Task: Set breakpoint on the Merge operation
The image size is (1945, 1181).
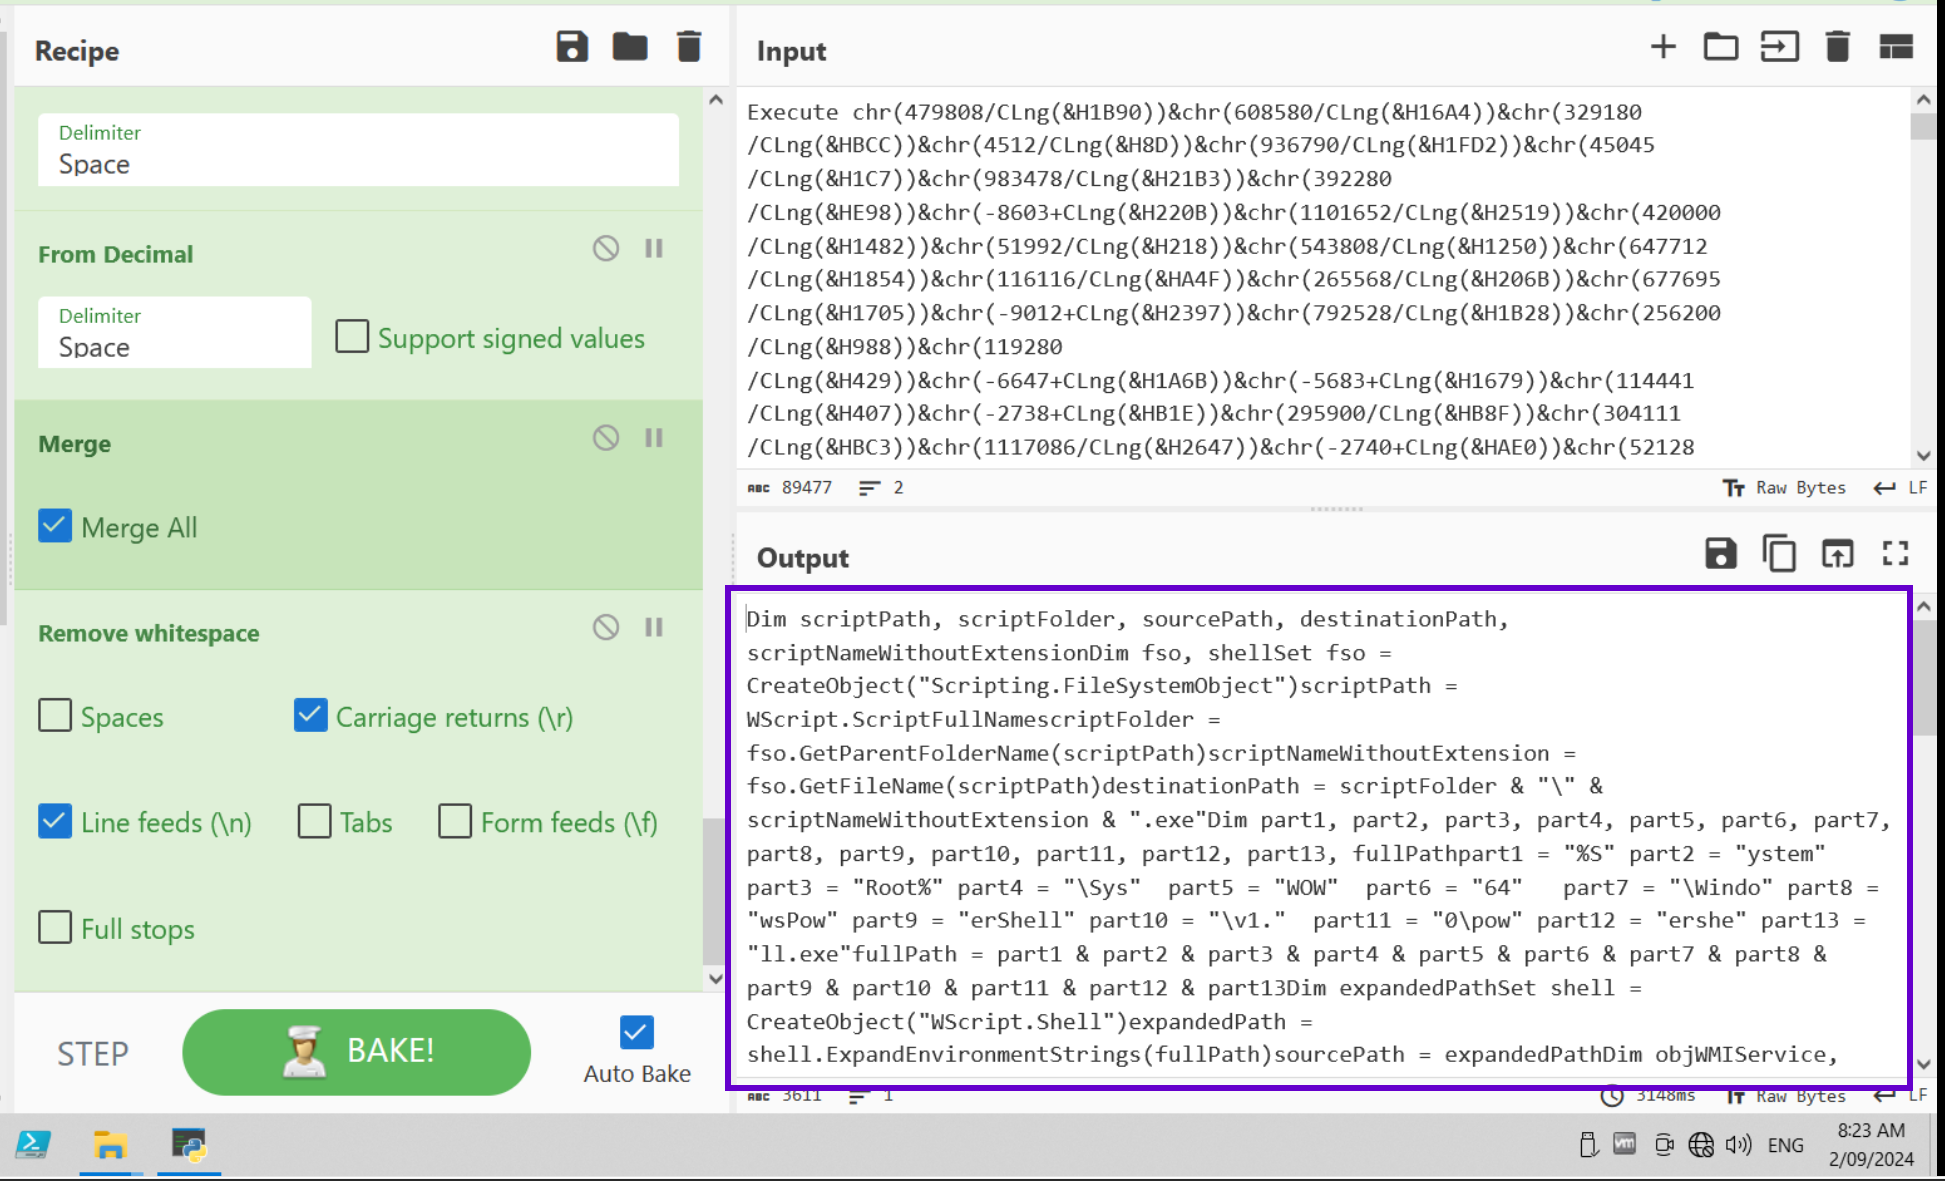Action: (654, 438)
